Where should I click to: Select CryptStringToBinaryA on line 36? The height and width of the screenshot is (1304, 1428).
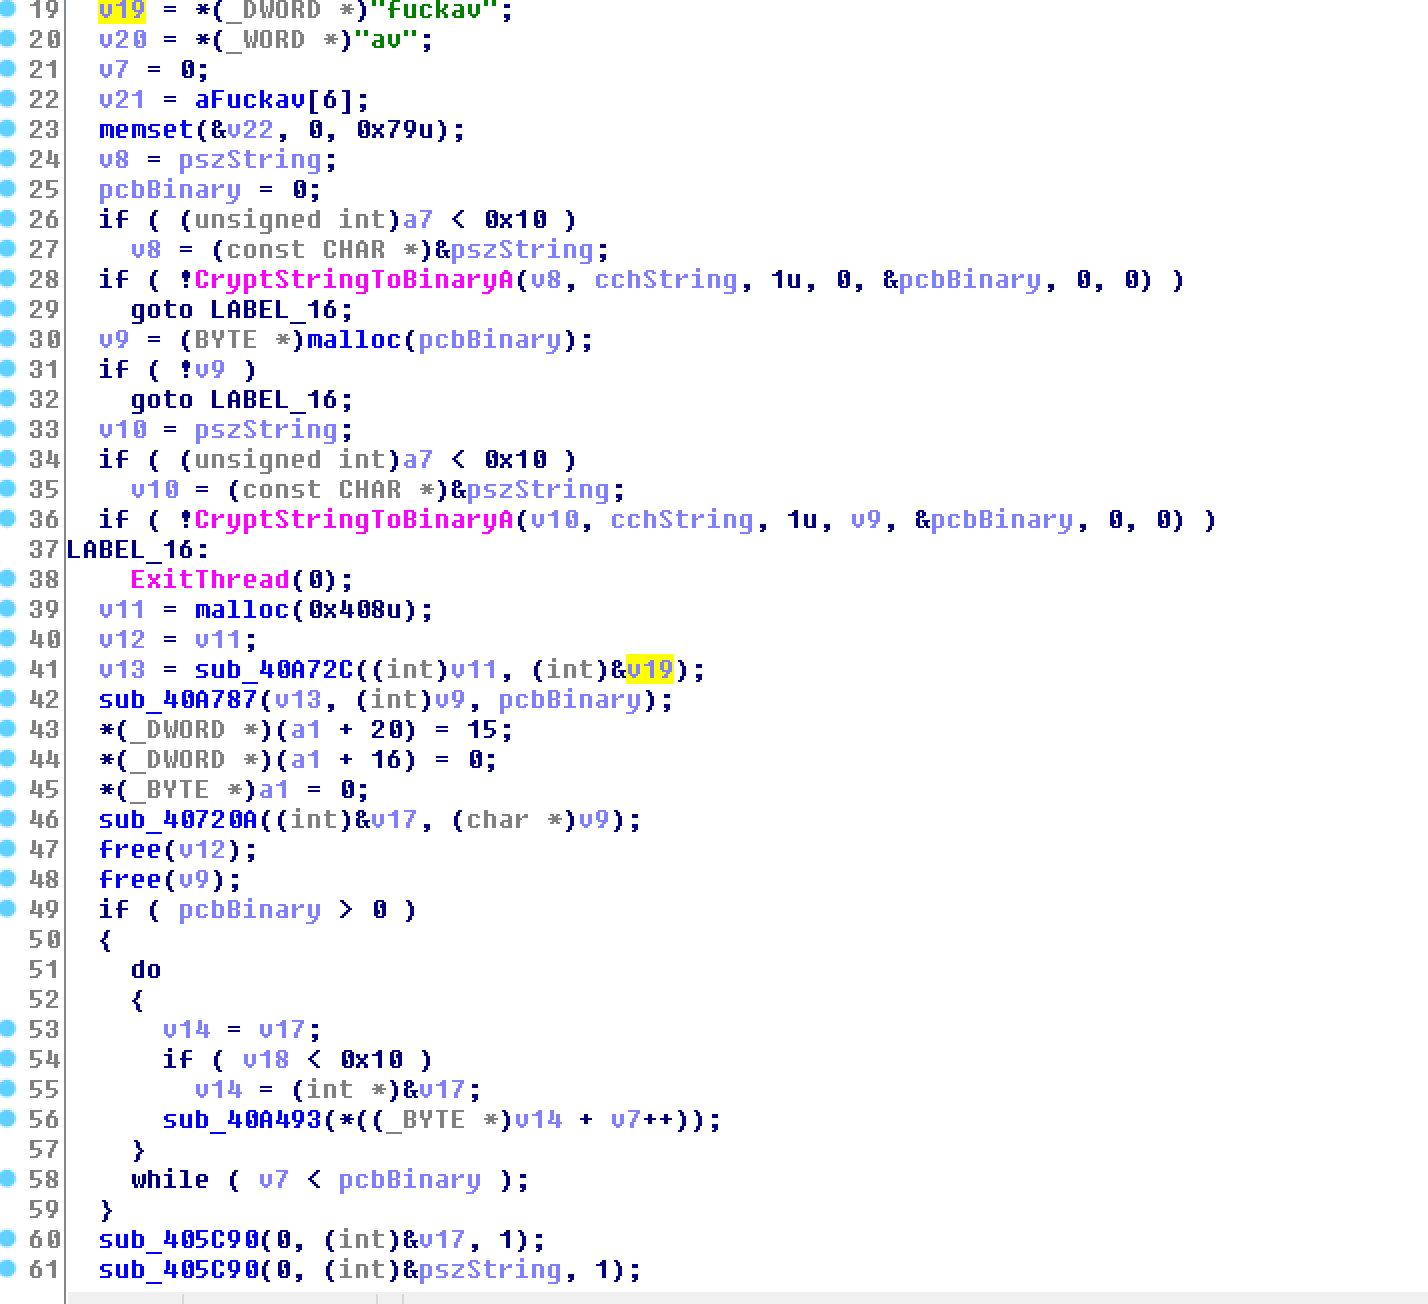[354, 520]
